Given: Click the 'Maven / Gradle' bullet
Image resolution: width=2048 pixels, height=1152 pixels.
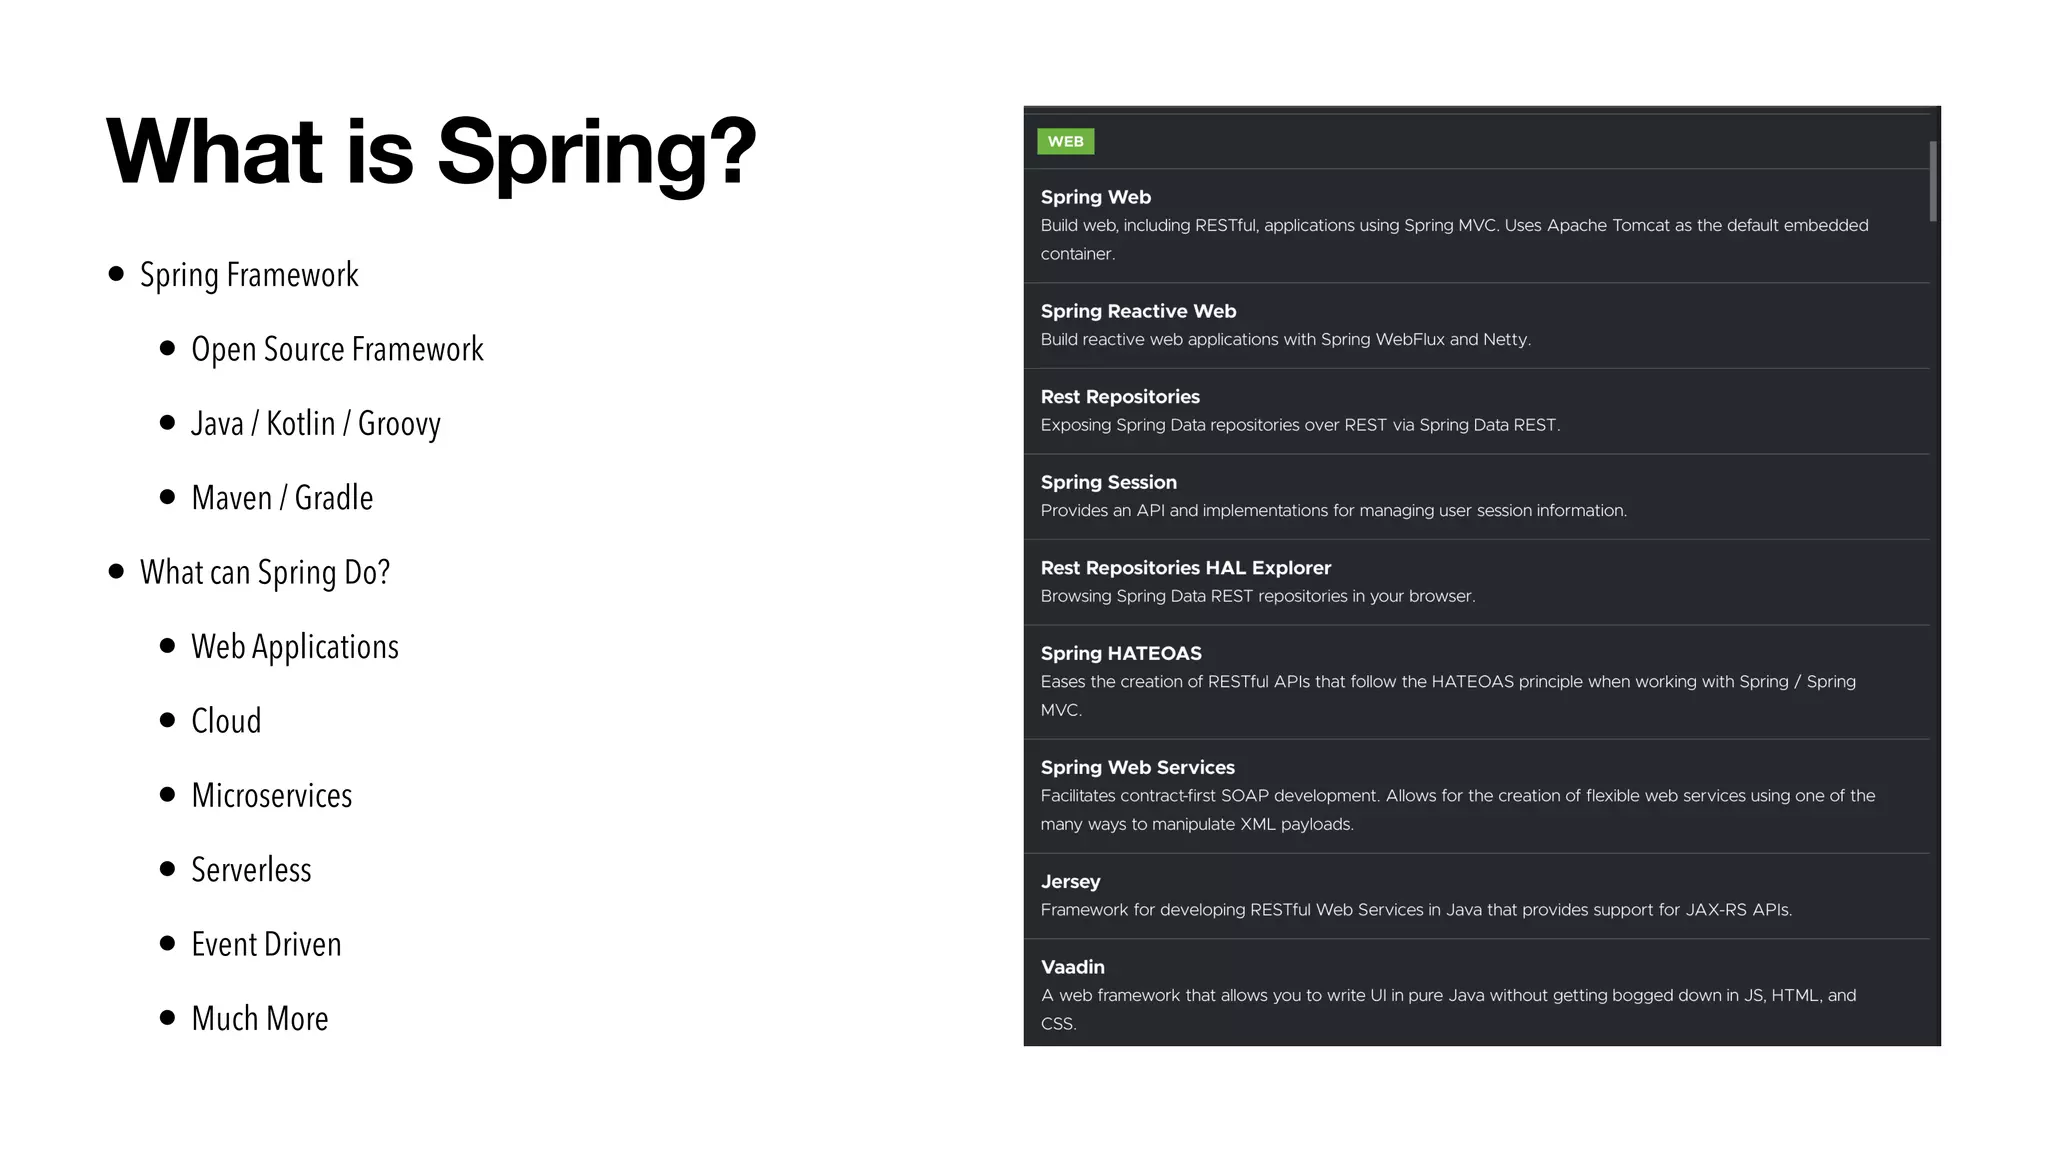Looking at the screenshot, I should pos(282,498).
